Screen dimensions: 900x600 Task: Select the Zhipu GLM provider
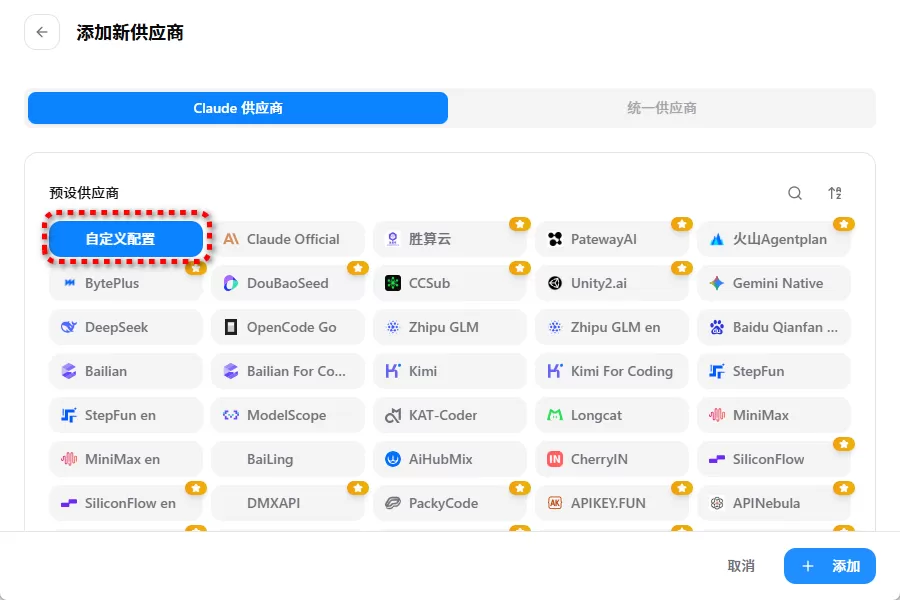click(x=450, y=327)
